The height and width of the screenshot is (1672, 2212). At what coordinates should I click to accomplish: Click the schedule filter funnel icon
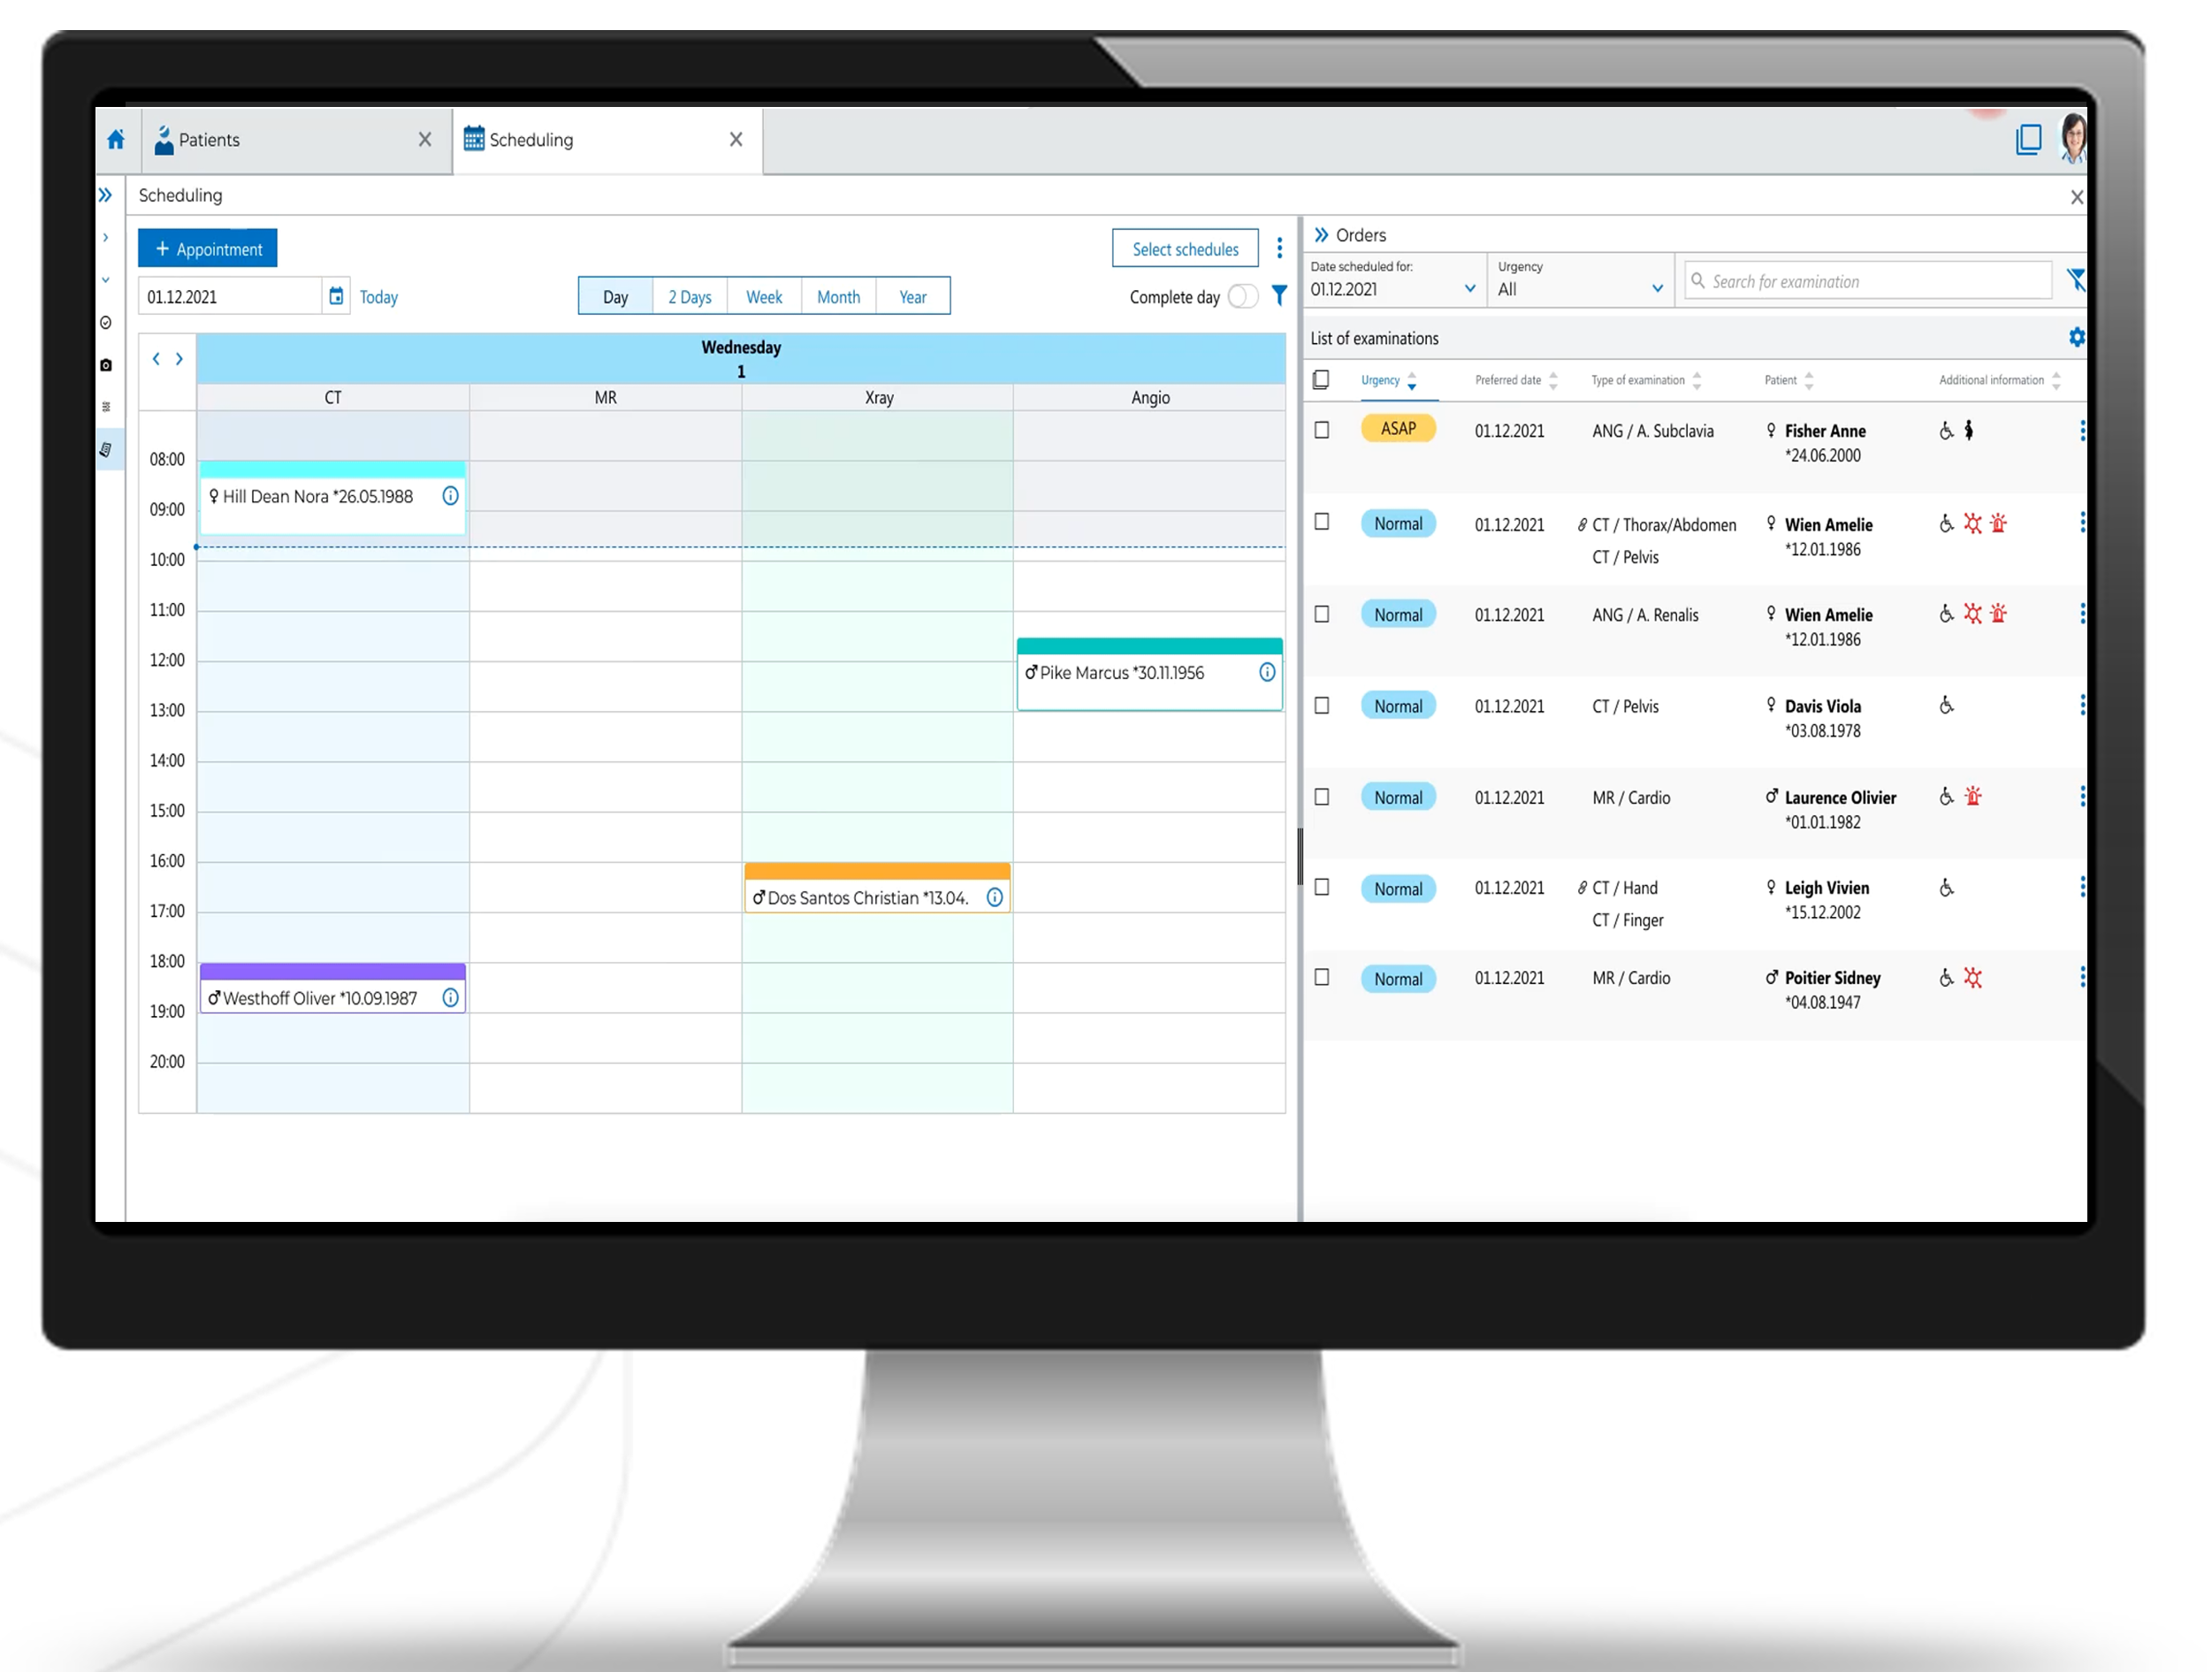(1279, 296)
